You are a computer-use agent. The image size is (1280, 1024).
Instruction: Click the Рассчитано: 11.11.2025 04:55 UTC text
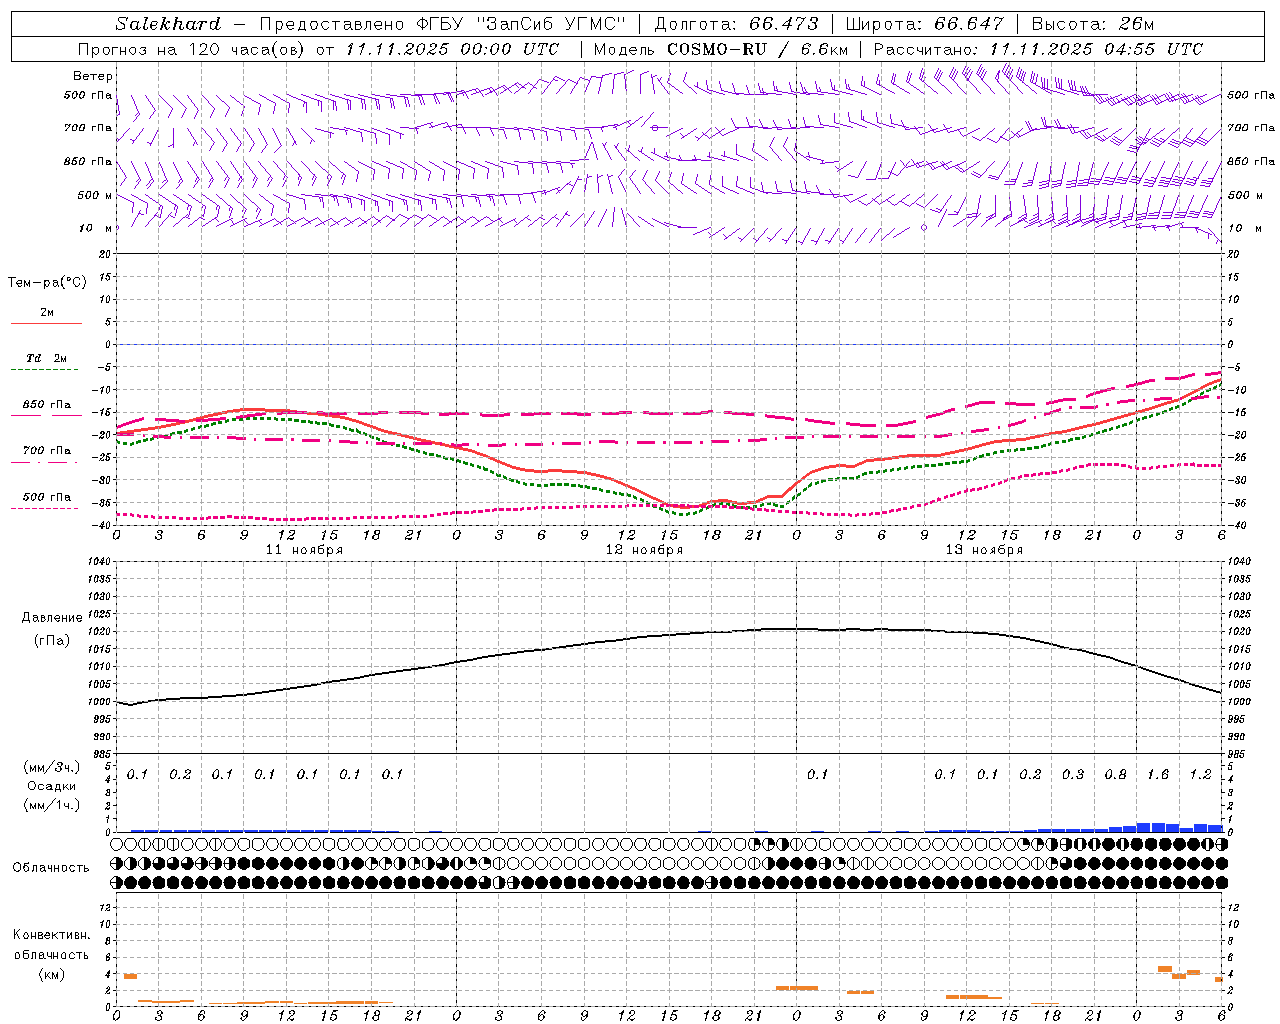(1038, 49)
